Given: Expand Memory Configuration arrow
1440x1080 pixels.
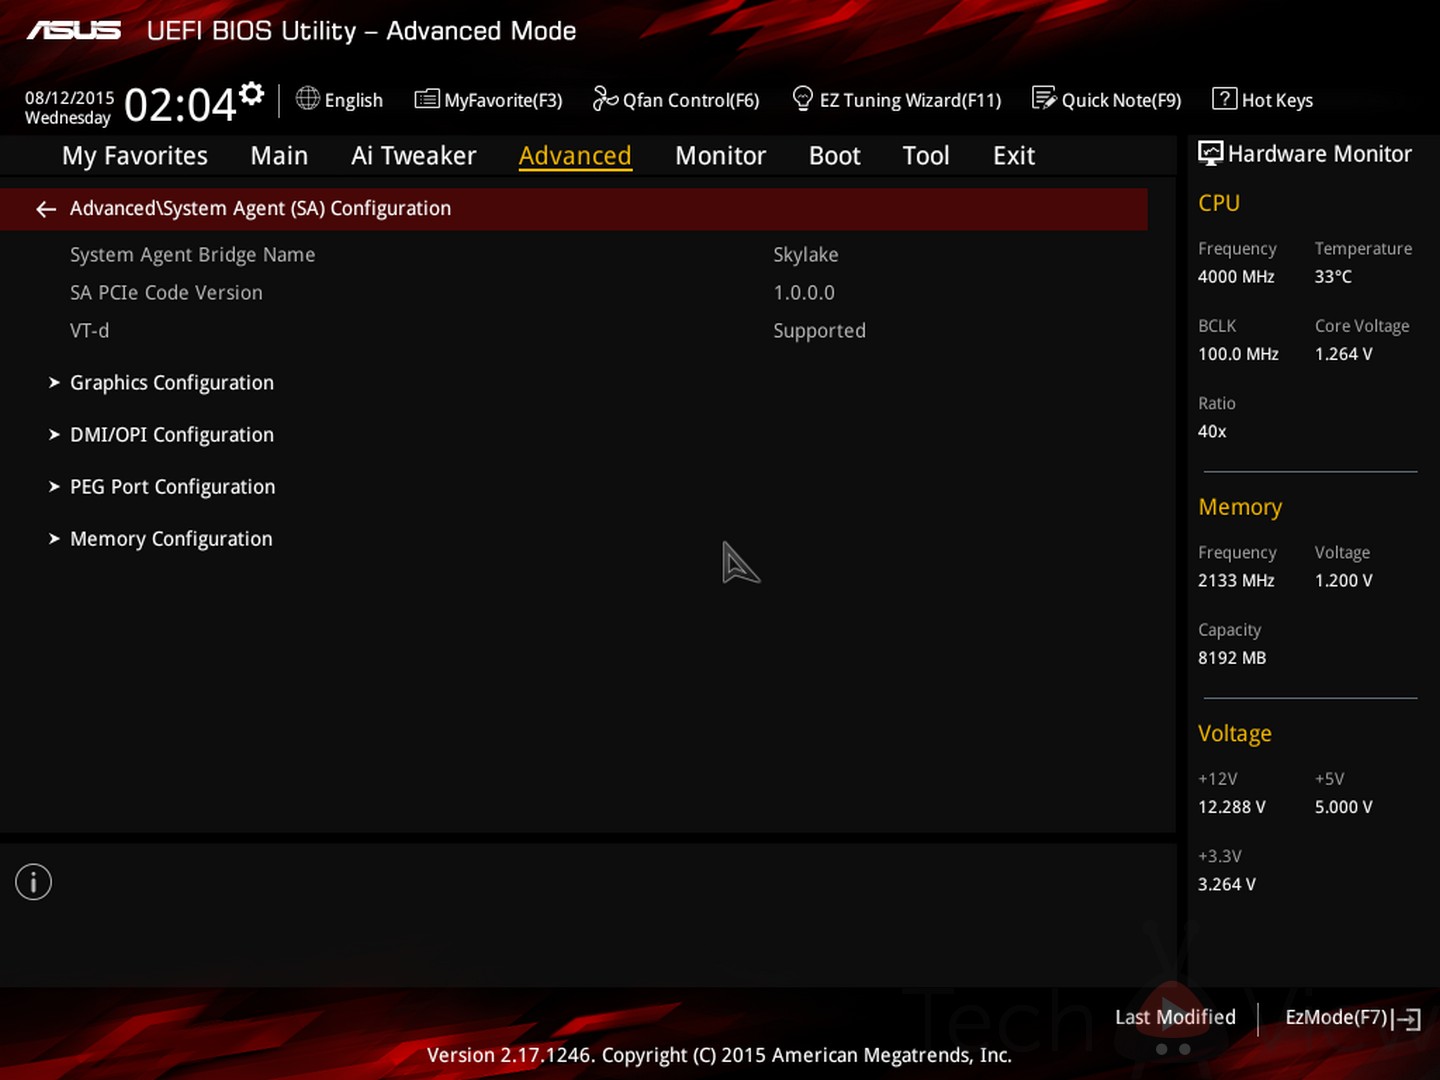Looking at the screenshot, I should click(54, 539).
